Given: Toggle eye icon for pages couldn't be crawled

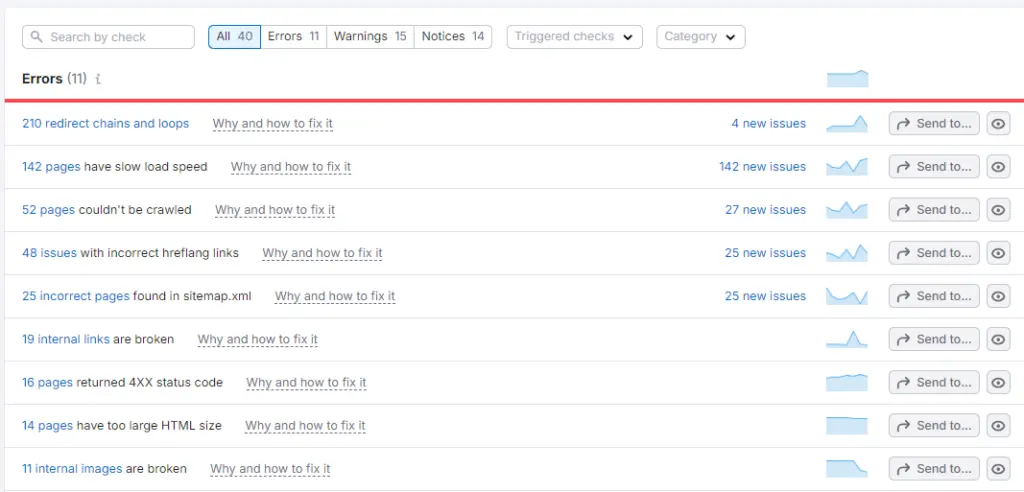Looking at the screenshot, I should pyautogui.click(x=998, y=210).
